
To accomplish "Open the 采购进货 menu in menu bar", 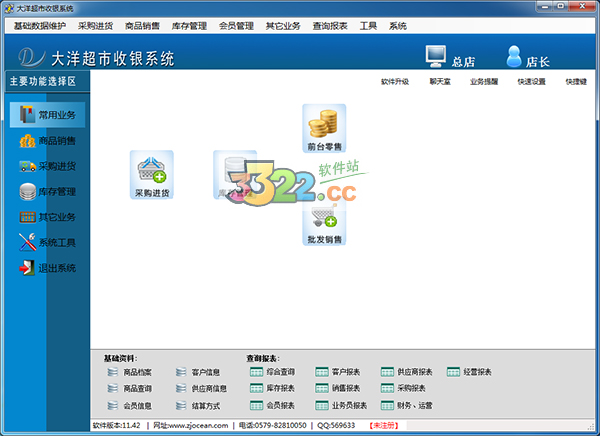I will 95,26.
